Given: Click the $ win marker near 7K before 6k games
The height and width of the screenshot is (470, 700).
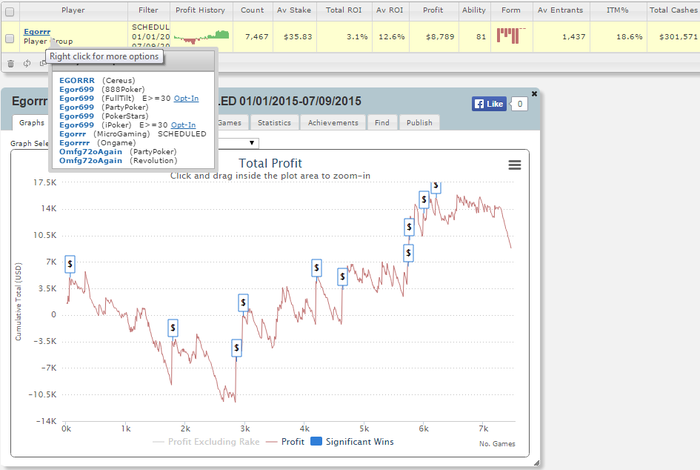Looking at the screenshot, I should tap(408, 253).
